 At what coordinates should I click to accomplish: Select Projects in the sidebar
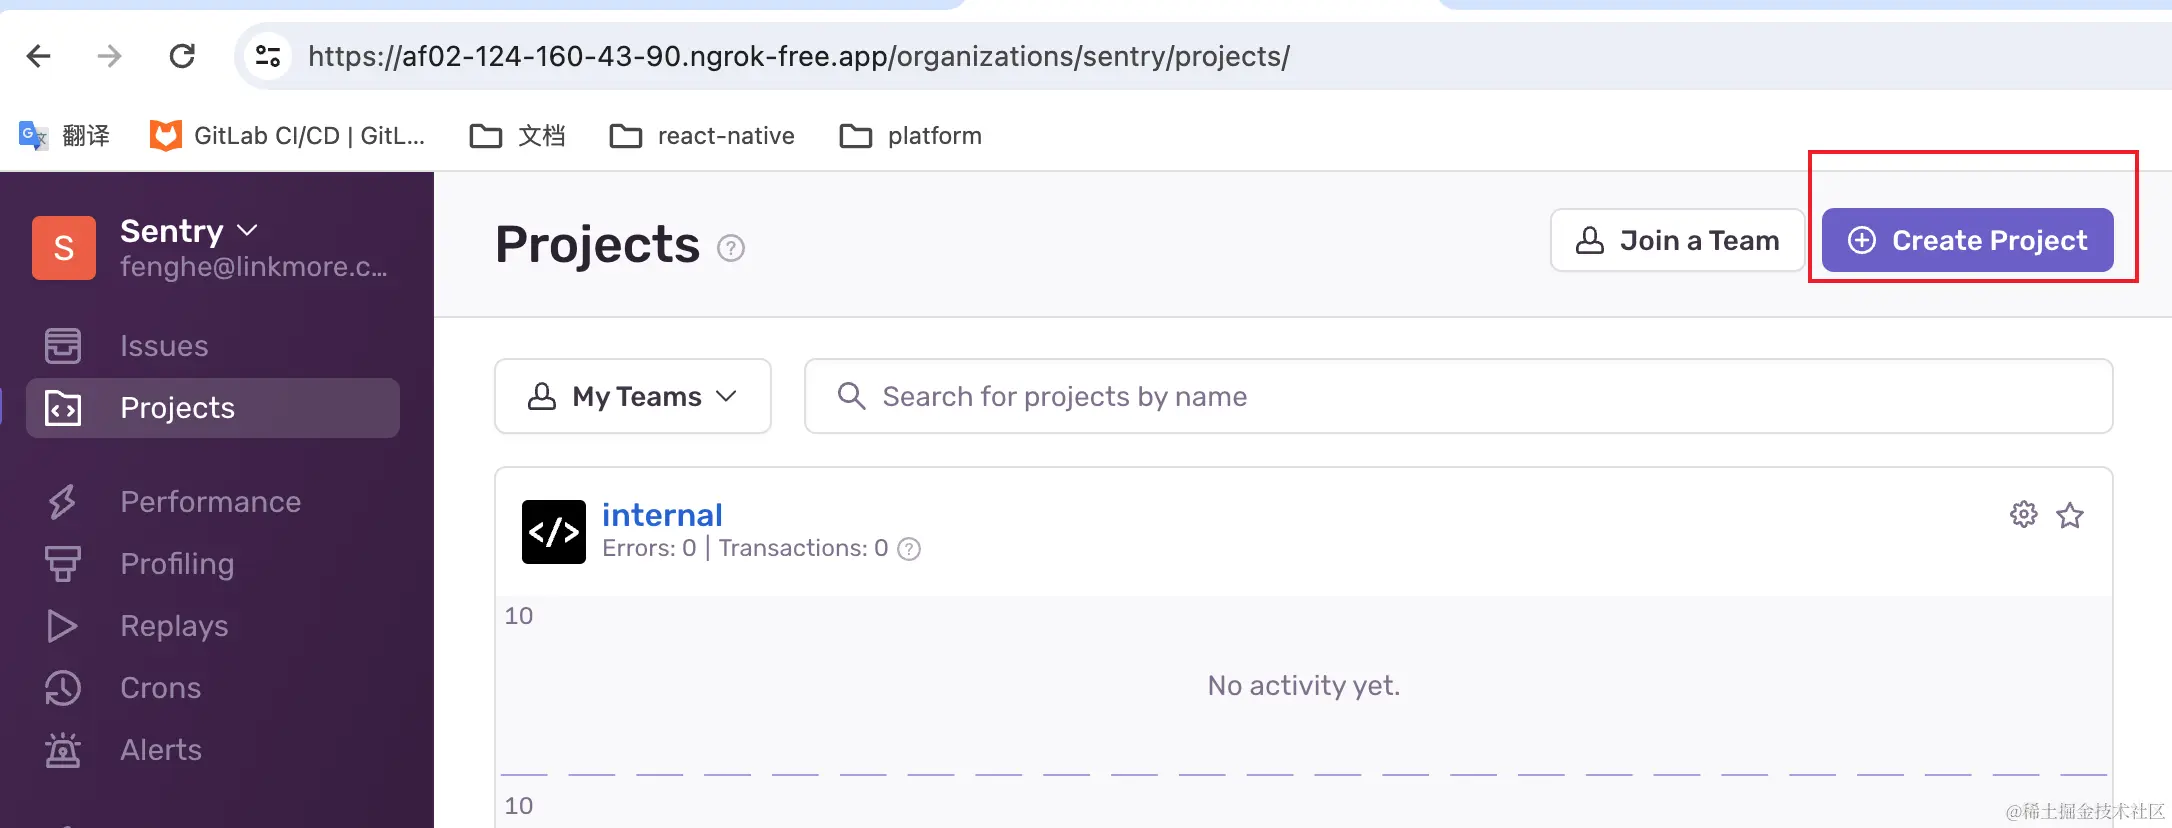tap(213, 408)
